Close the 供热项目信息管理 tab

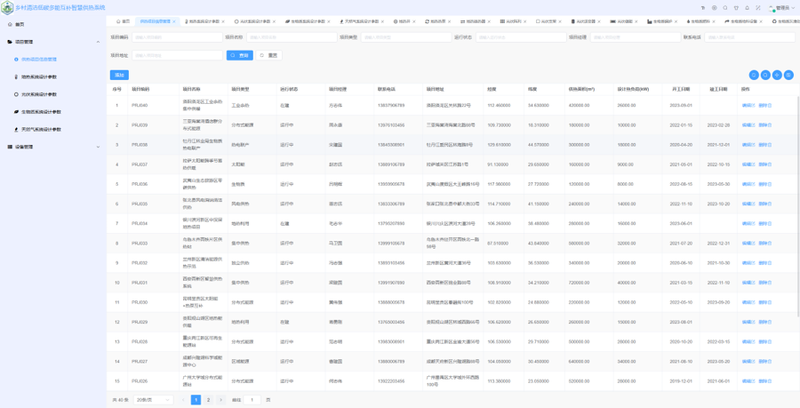pyautogui.click(x=174, y=21)
